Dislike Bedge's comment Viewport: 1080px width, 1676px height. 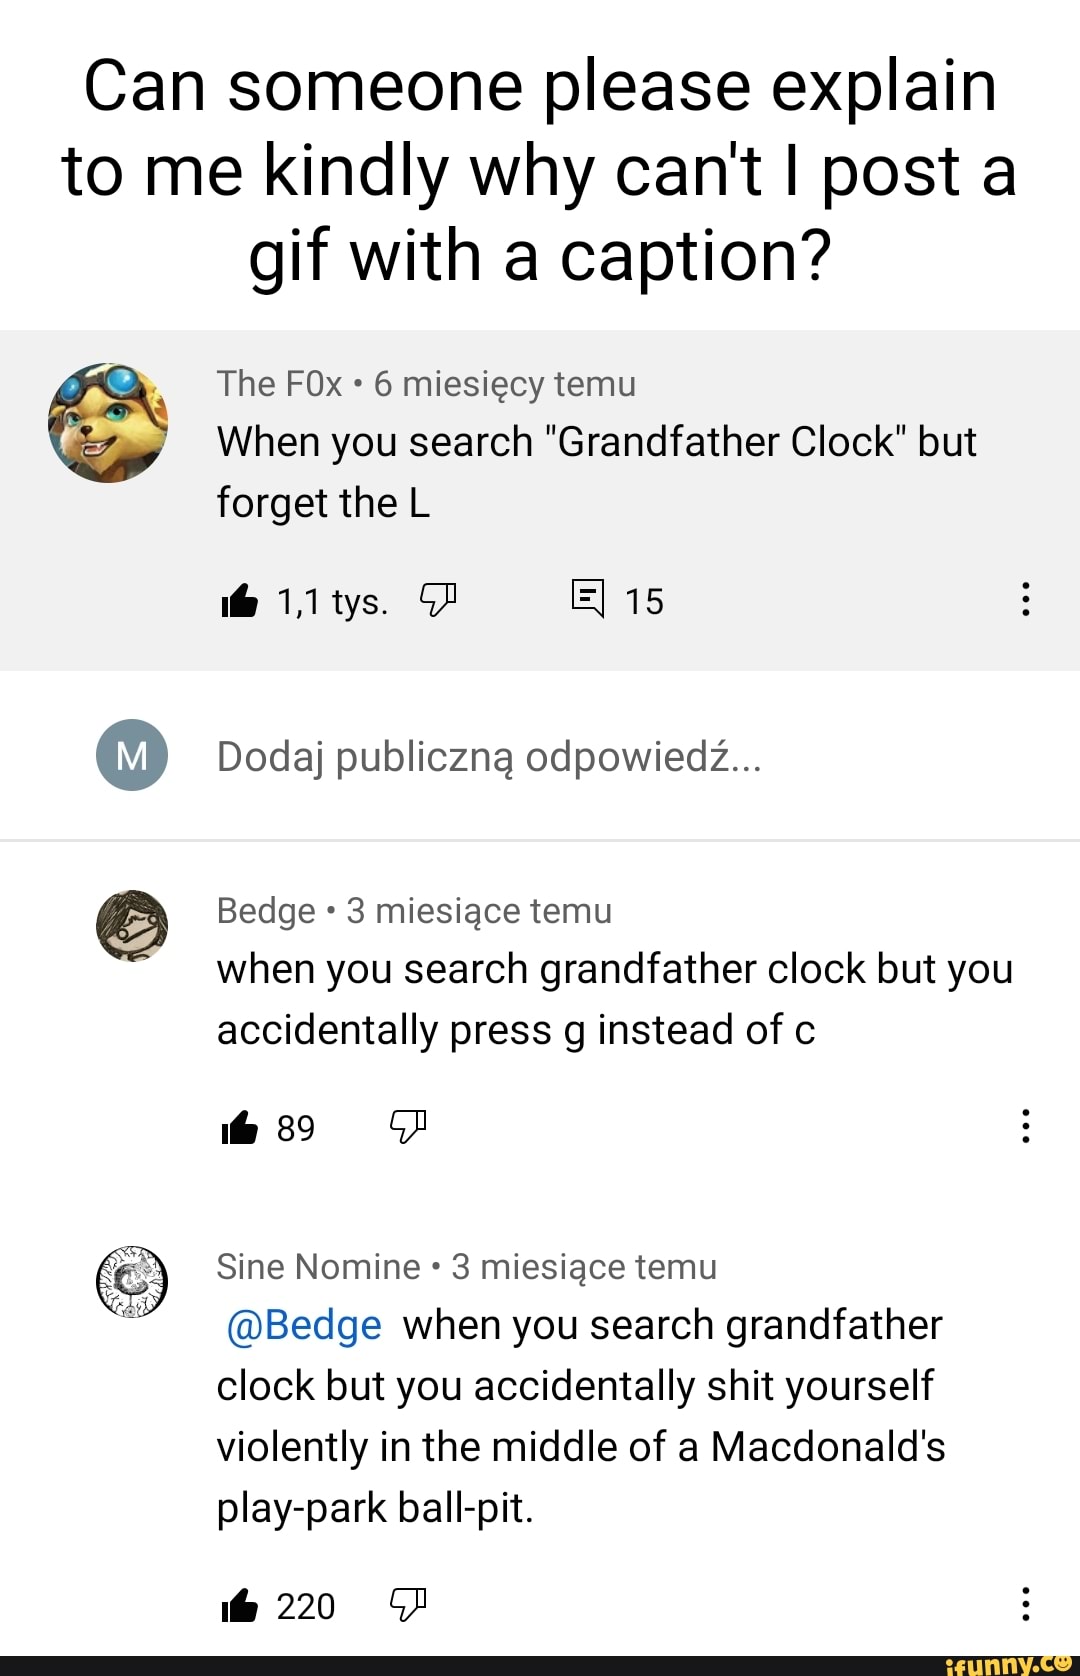point(408,1127)
